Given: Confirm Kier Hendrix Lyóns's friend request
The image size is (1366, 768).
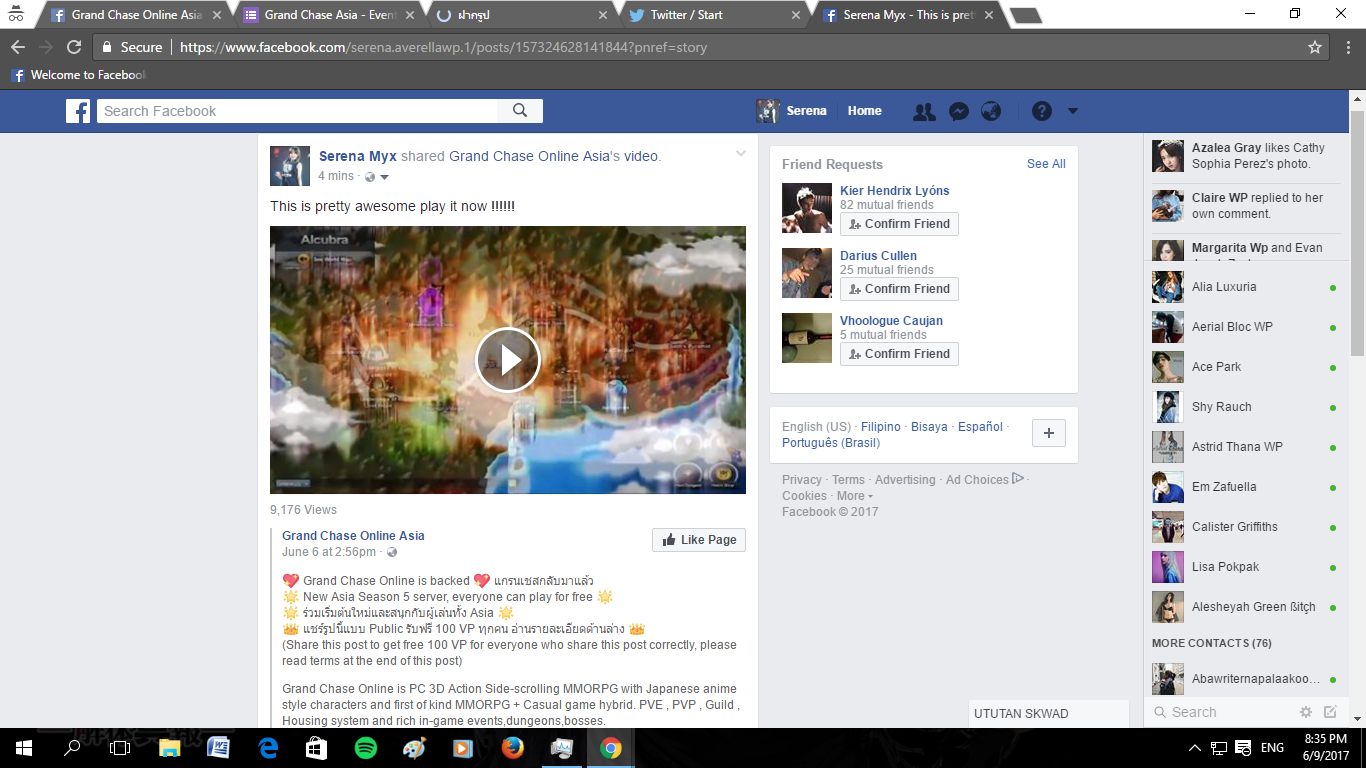Looking at the screenshot, I should [x=899, y=224].
